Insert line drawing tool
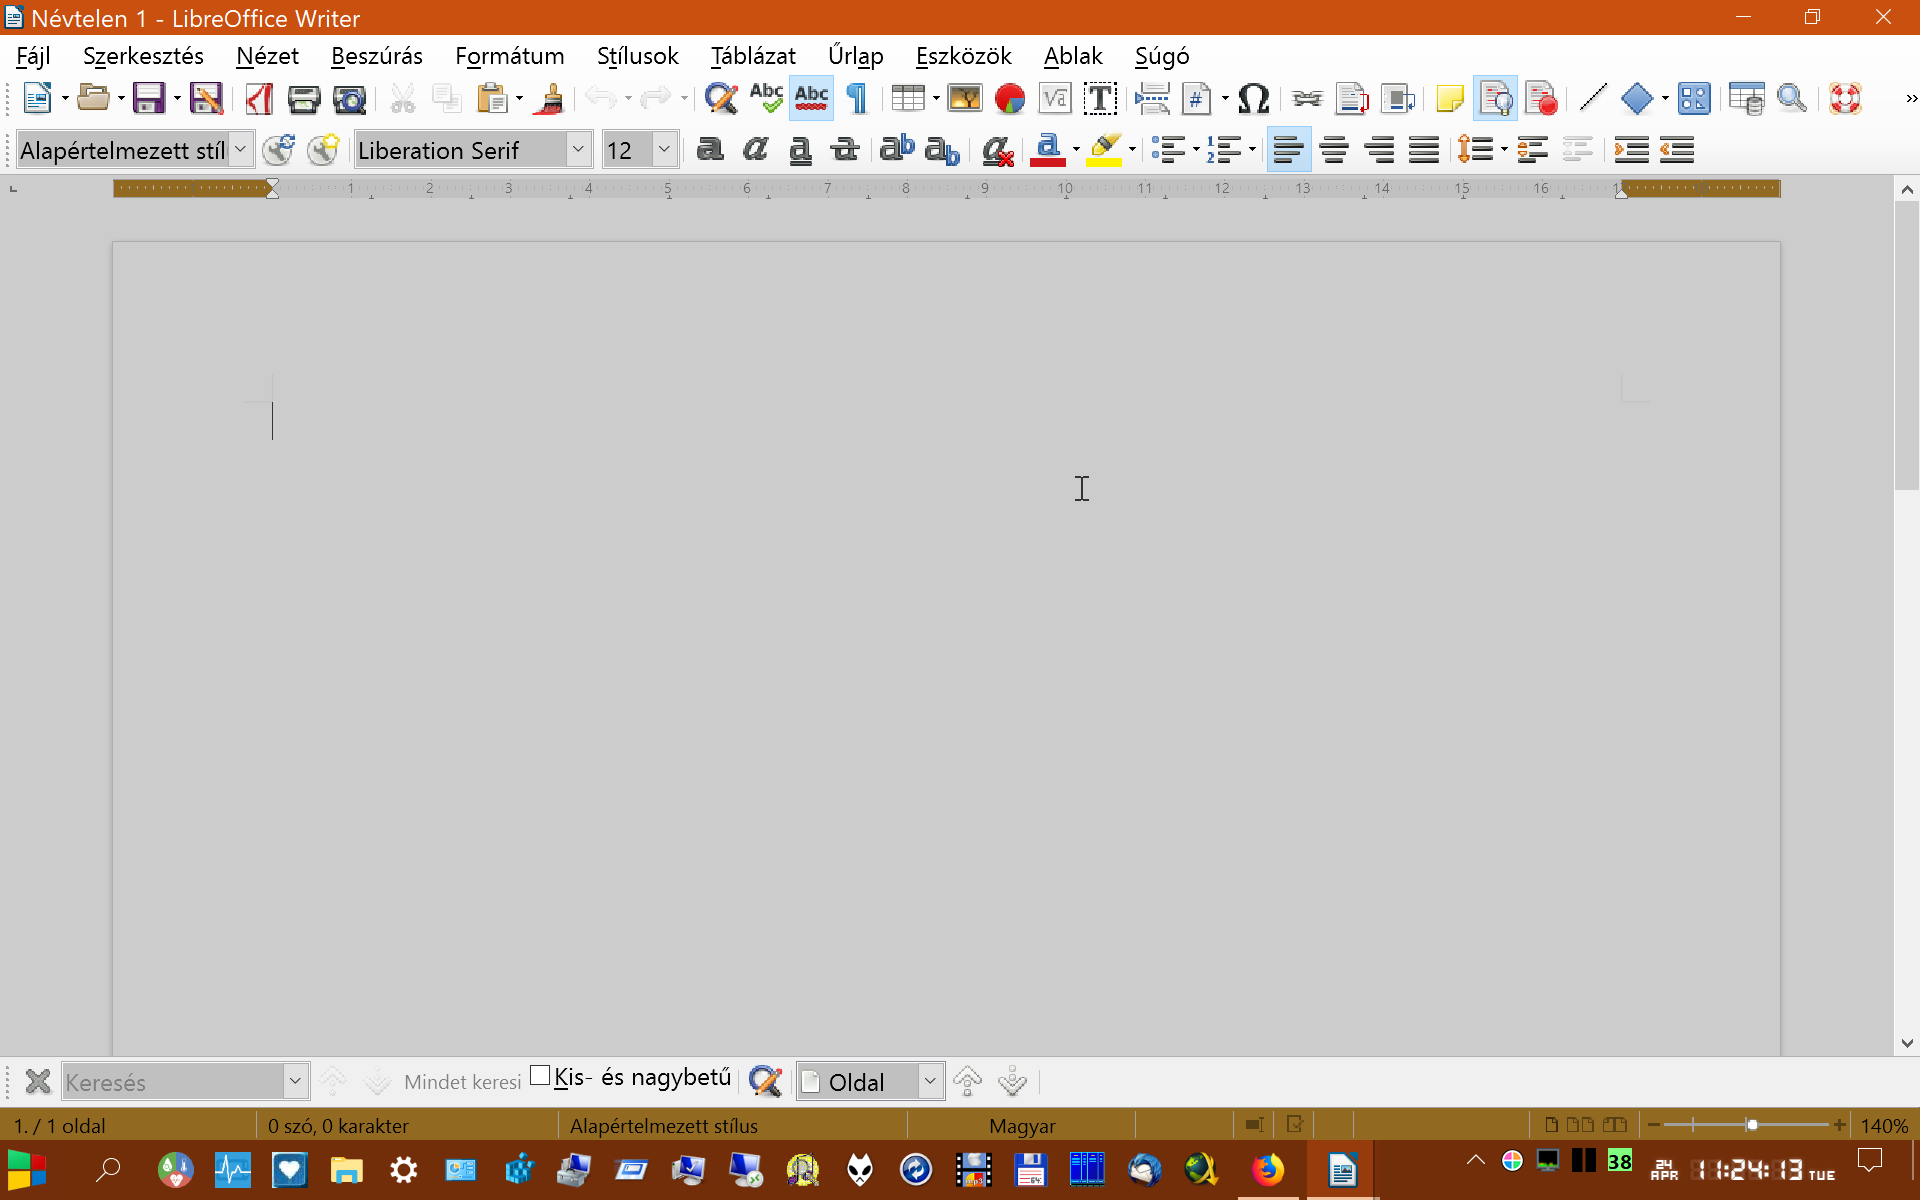The width and height of the screenshot is (1920, 1200). 1593,98
